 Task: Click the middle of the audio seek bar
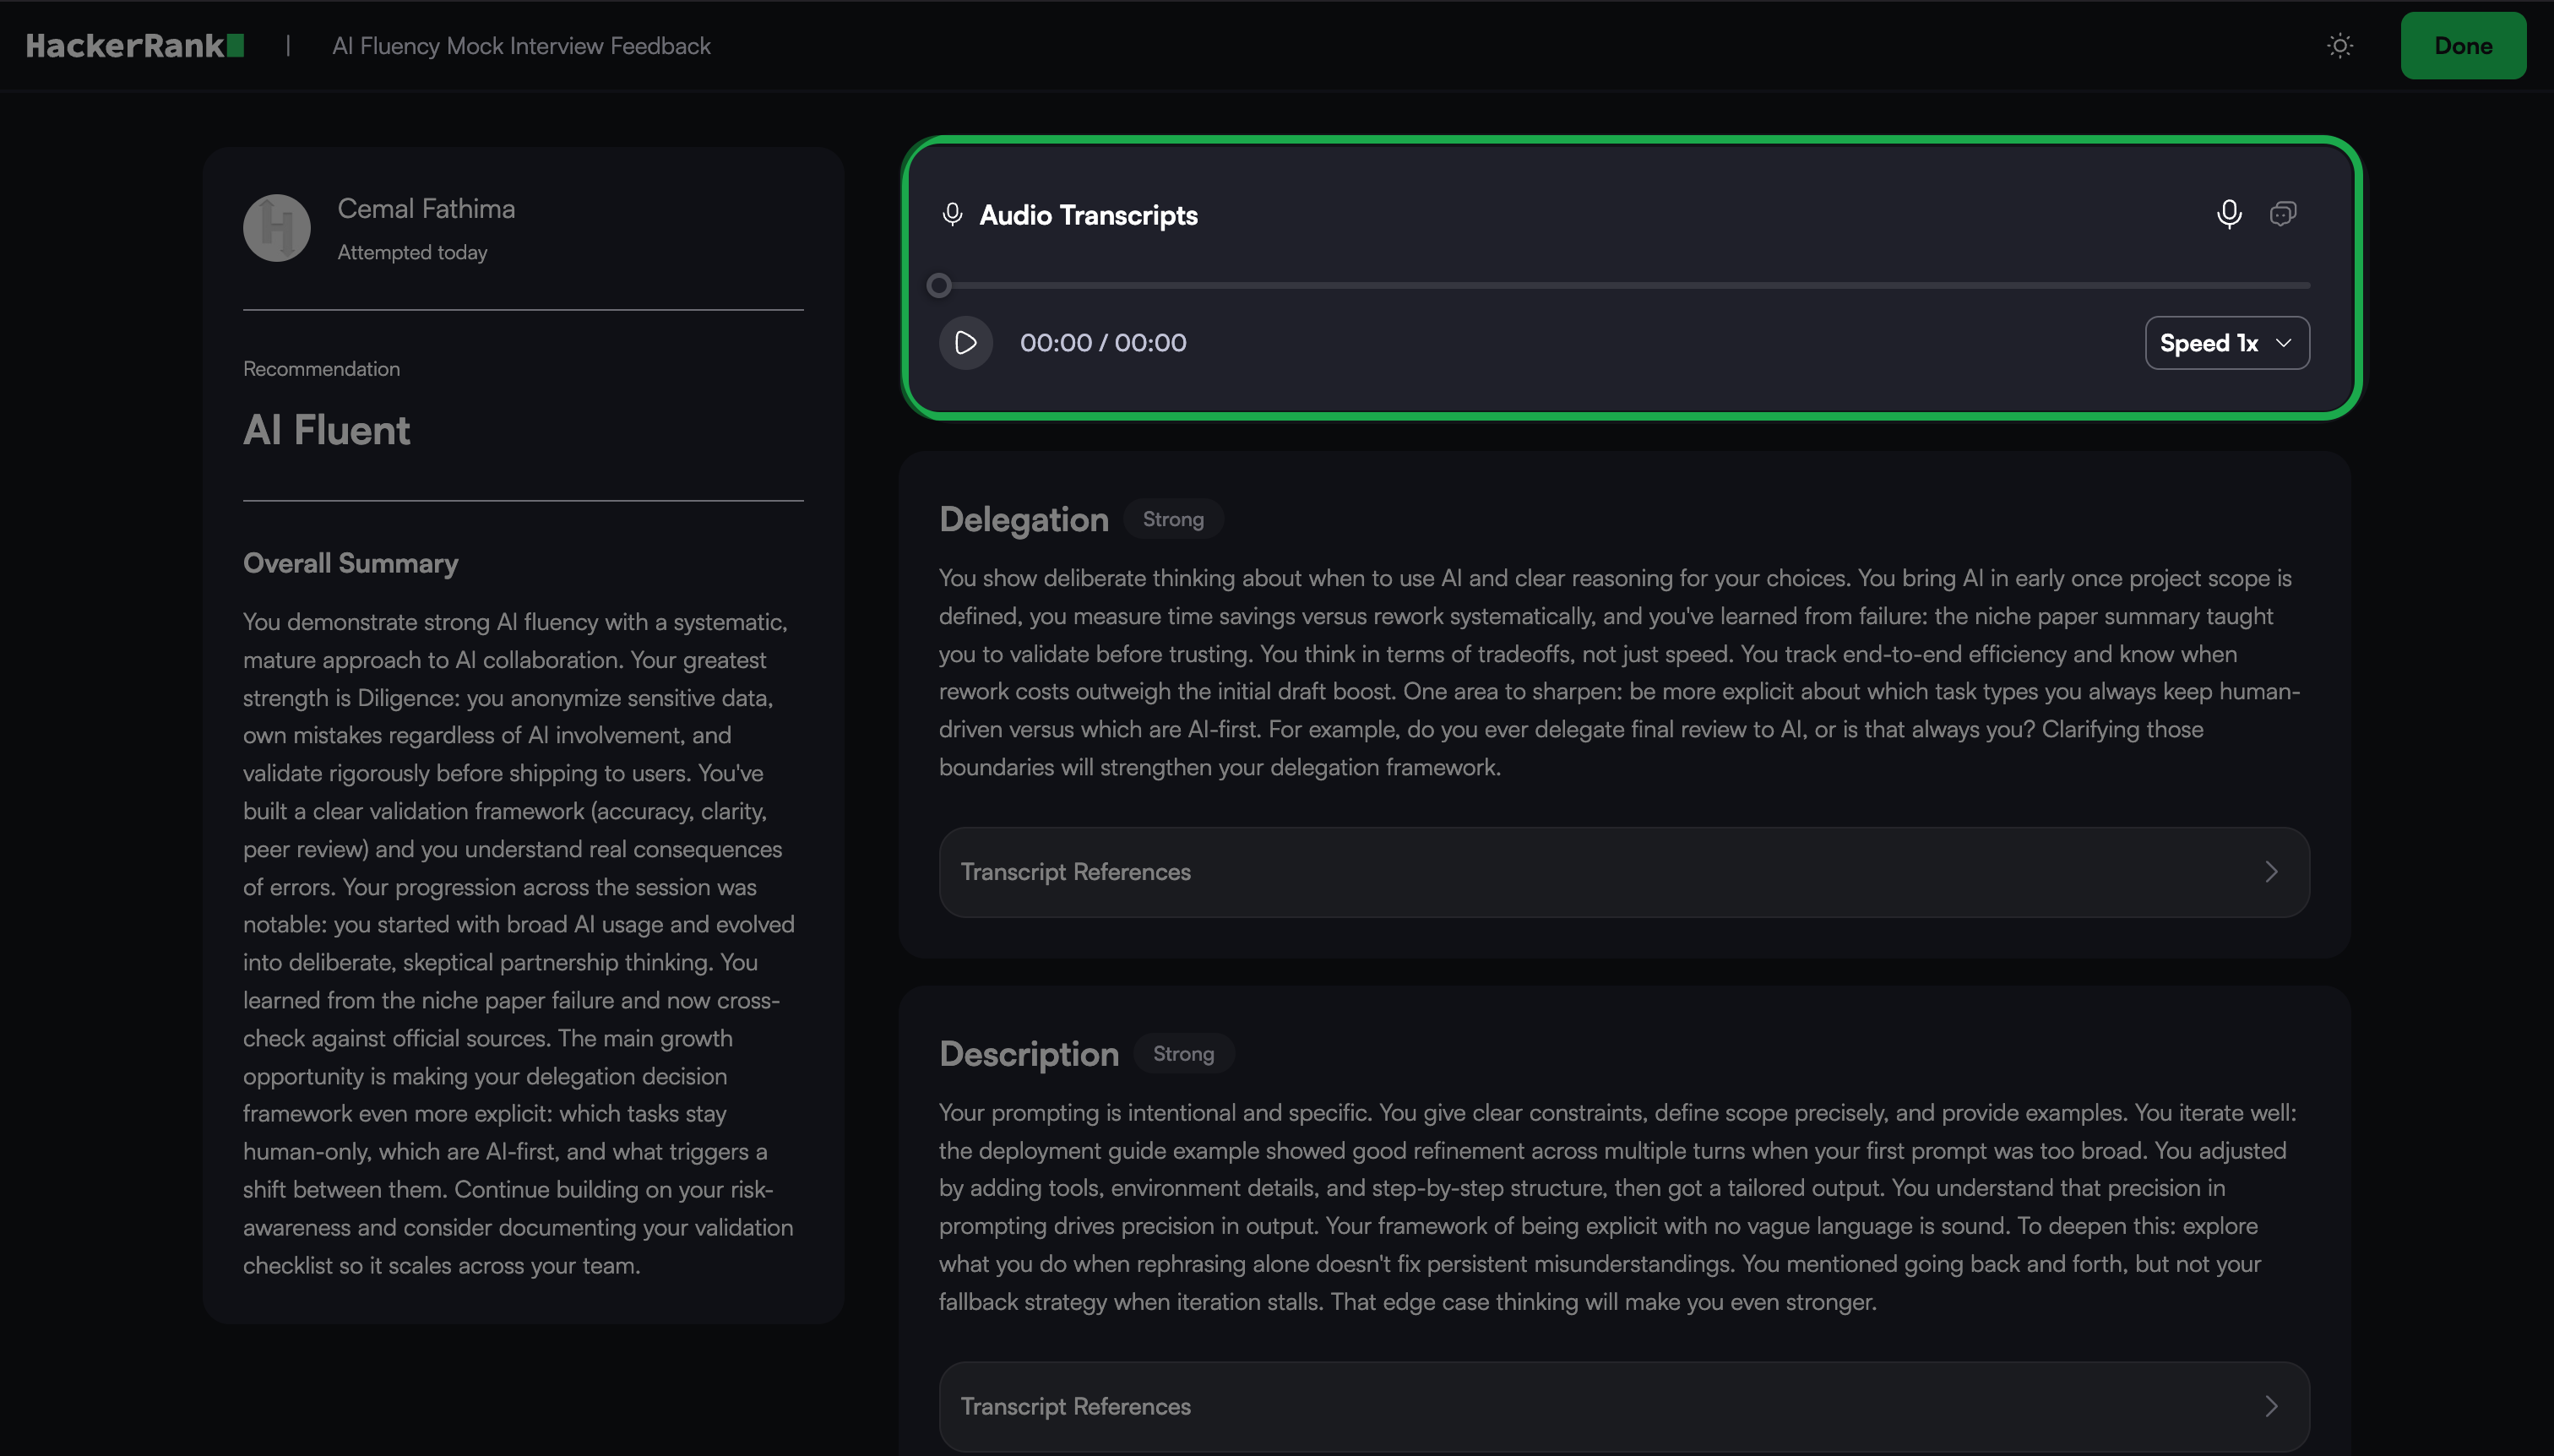pos(1624,286)
